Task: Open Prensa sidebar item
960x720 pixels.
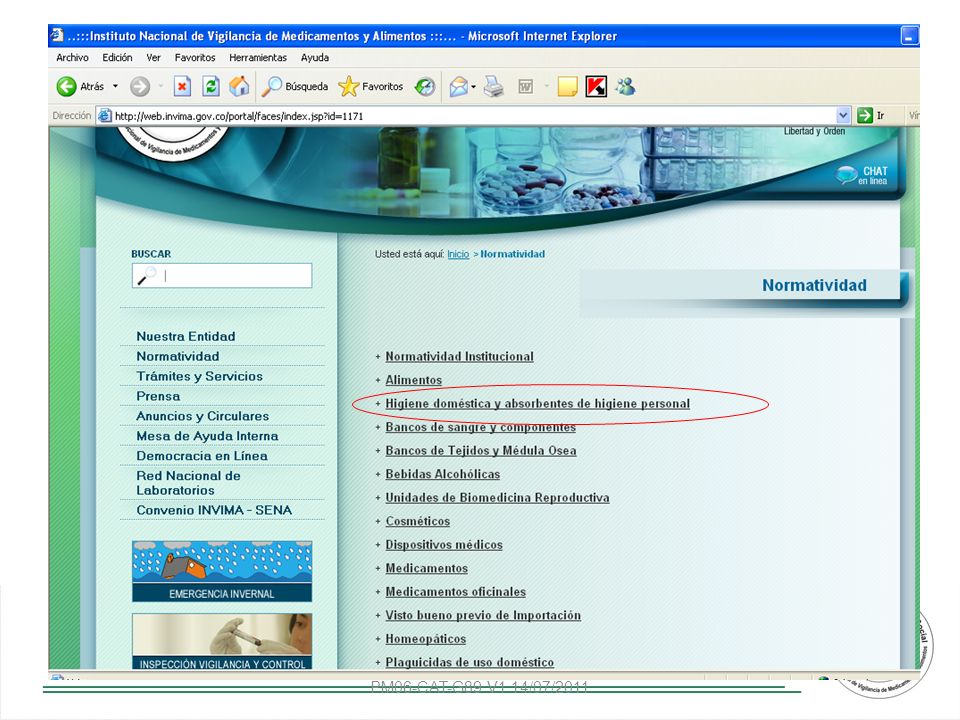Action: [x=158, y=396]
